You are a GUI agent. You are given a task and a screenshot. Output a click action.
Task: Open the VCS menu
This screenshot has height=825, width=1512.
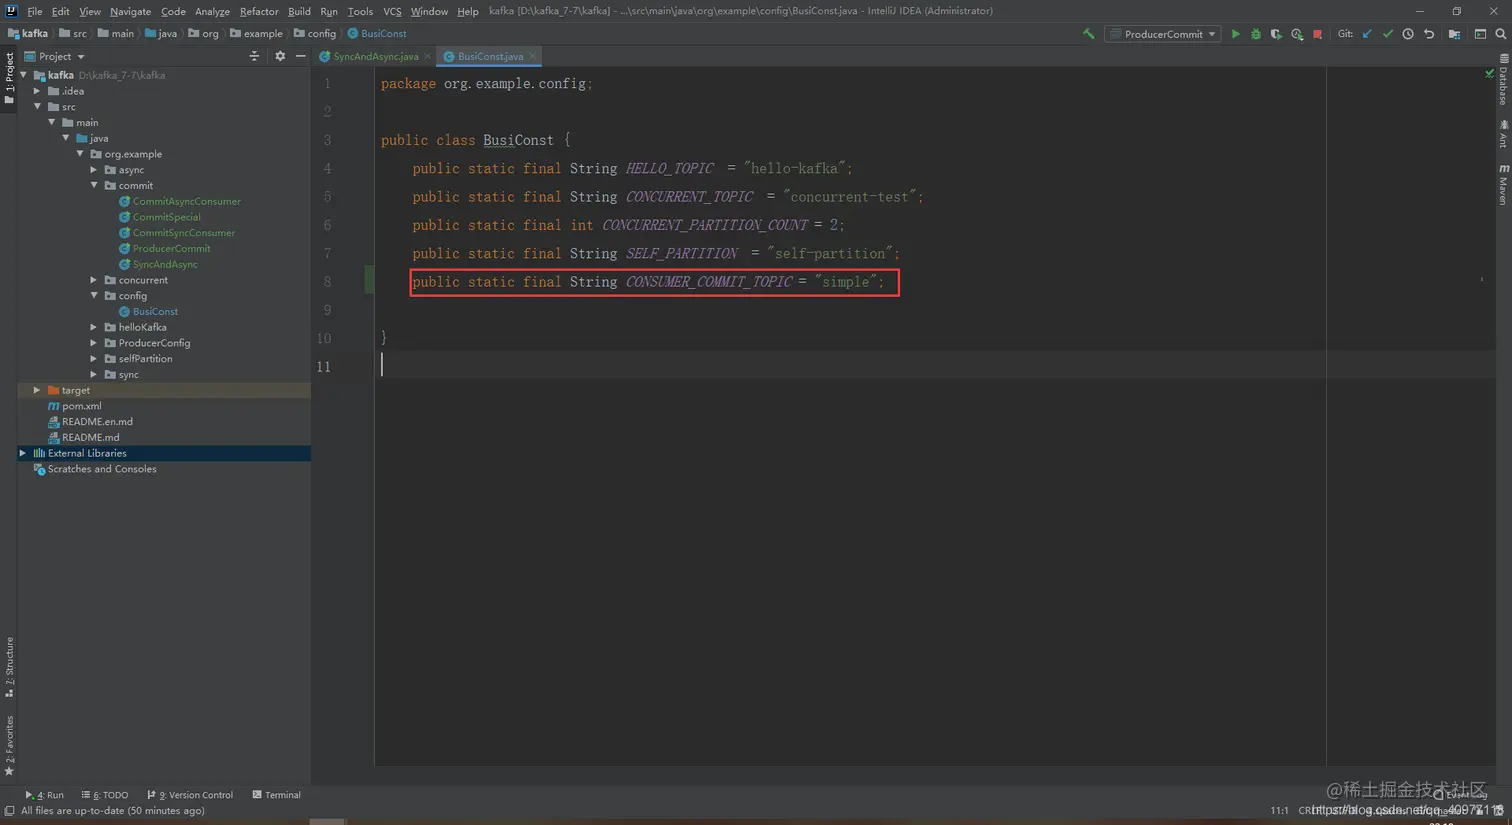(392, 11)
